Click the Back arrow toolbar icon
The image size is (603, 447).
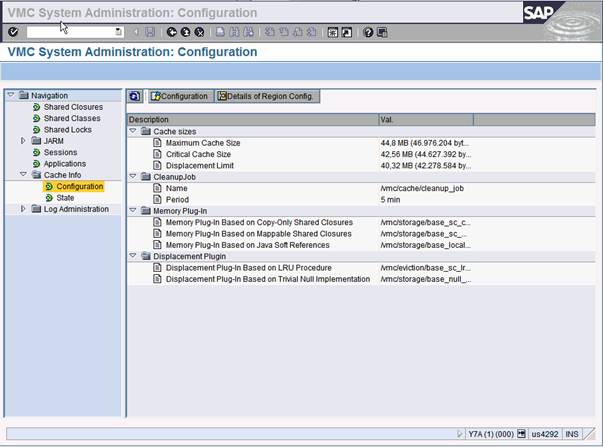[171, 32]
